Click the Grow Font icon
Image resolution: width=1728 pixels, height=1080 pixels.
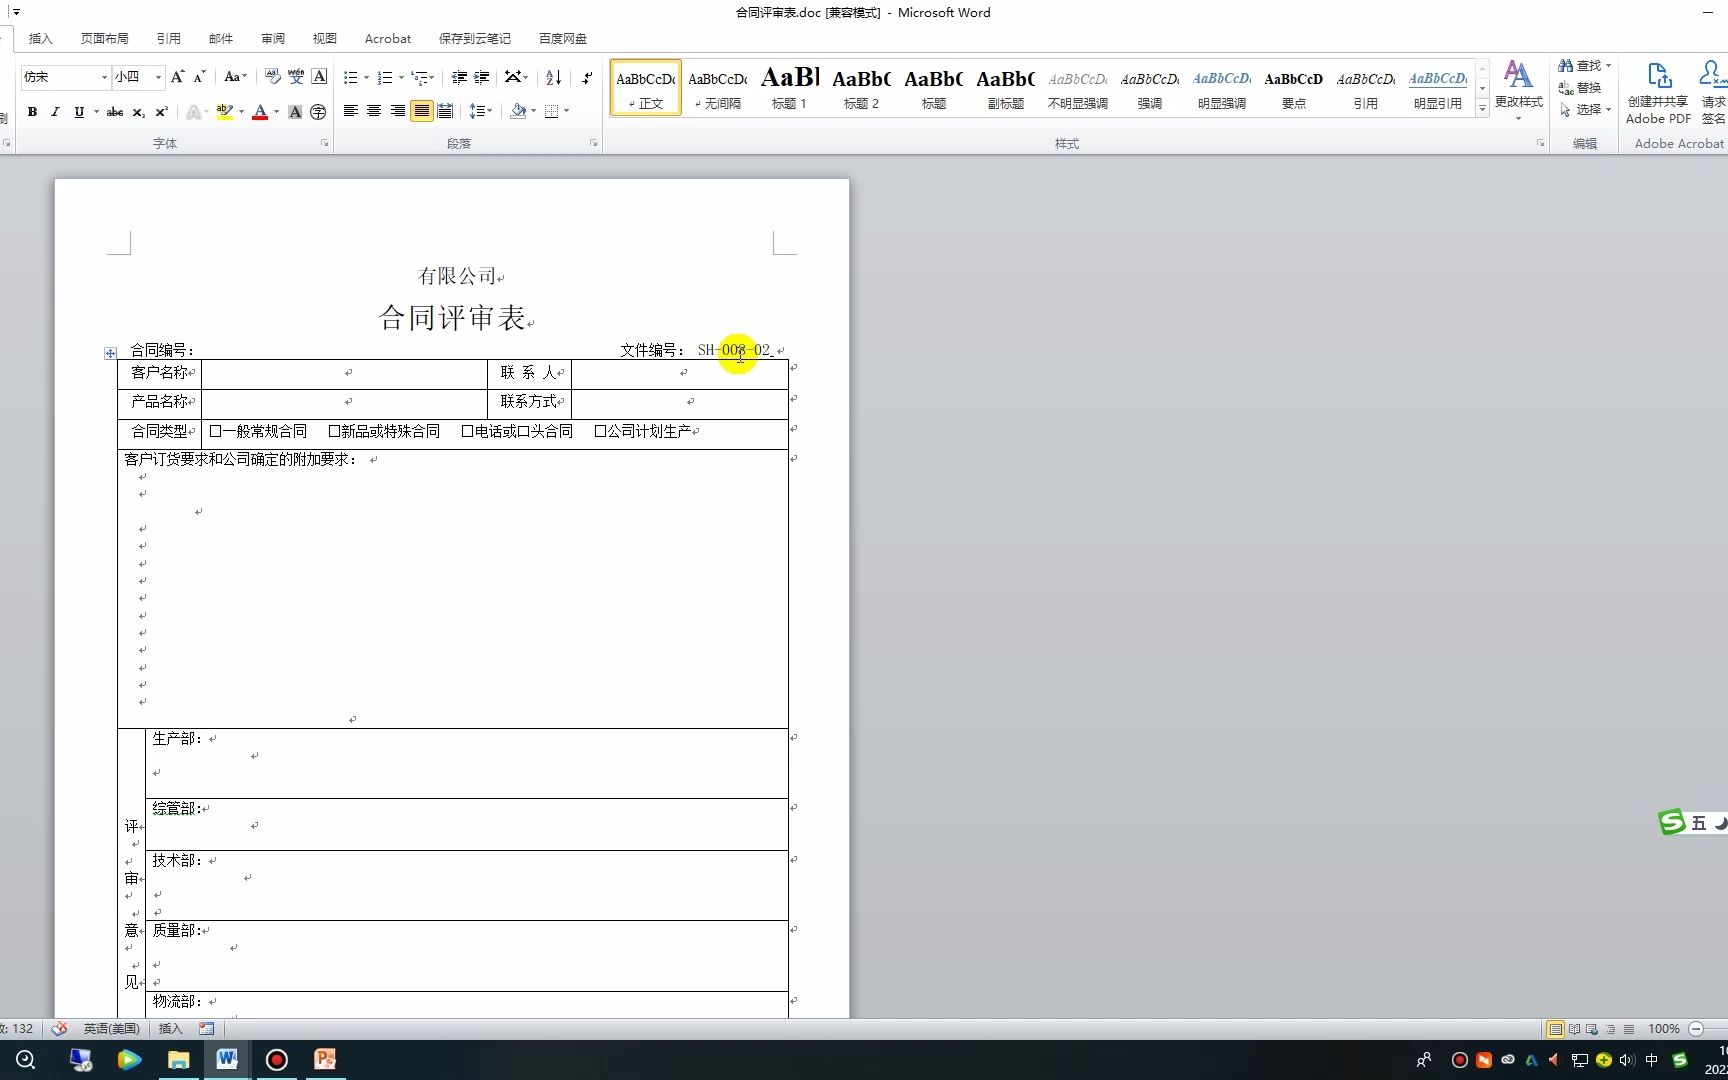point(177,77)
